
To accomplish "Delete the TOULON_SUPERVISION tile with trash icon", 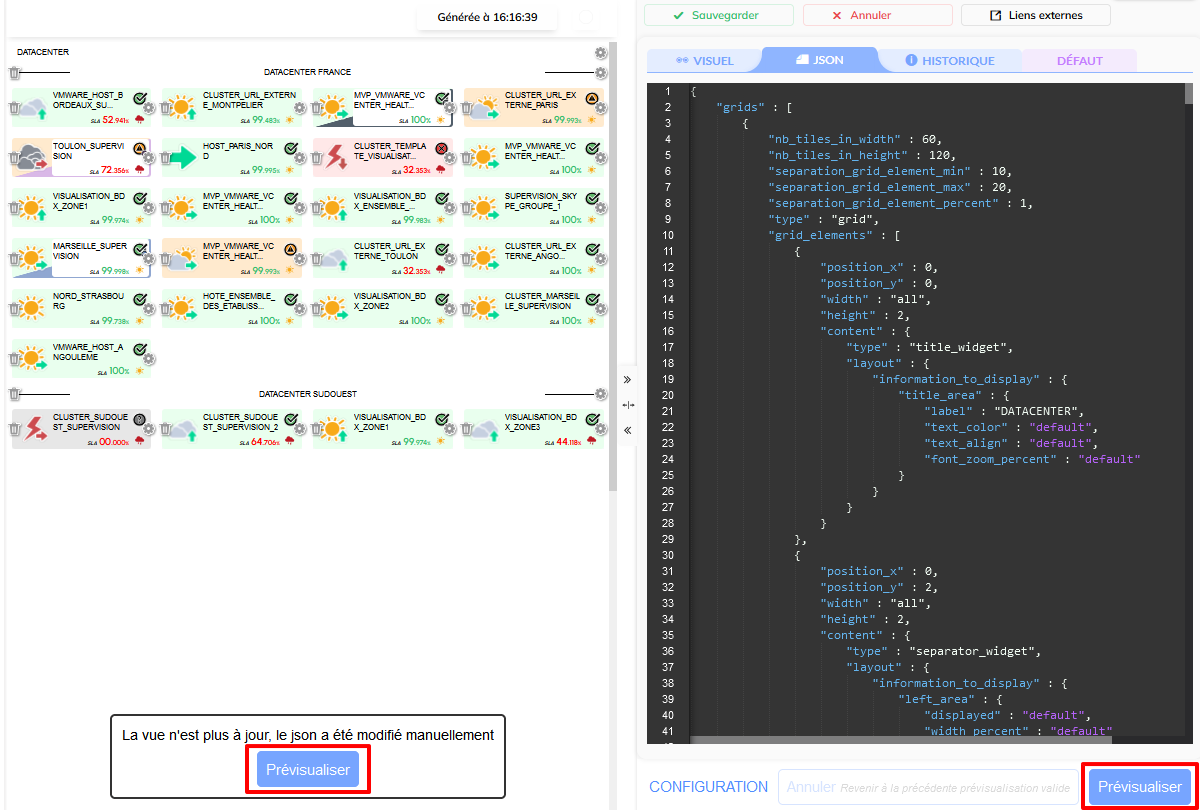I will coord(15,158).
